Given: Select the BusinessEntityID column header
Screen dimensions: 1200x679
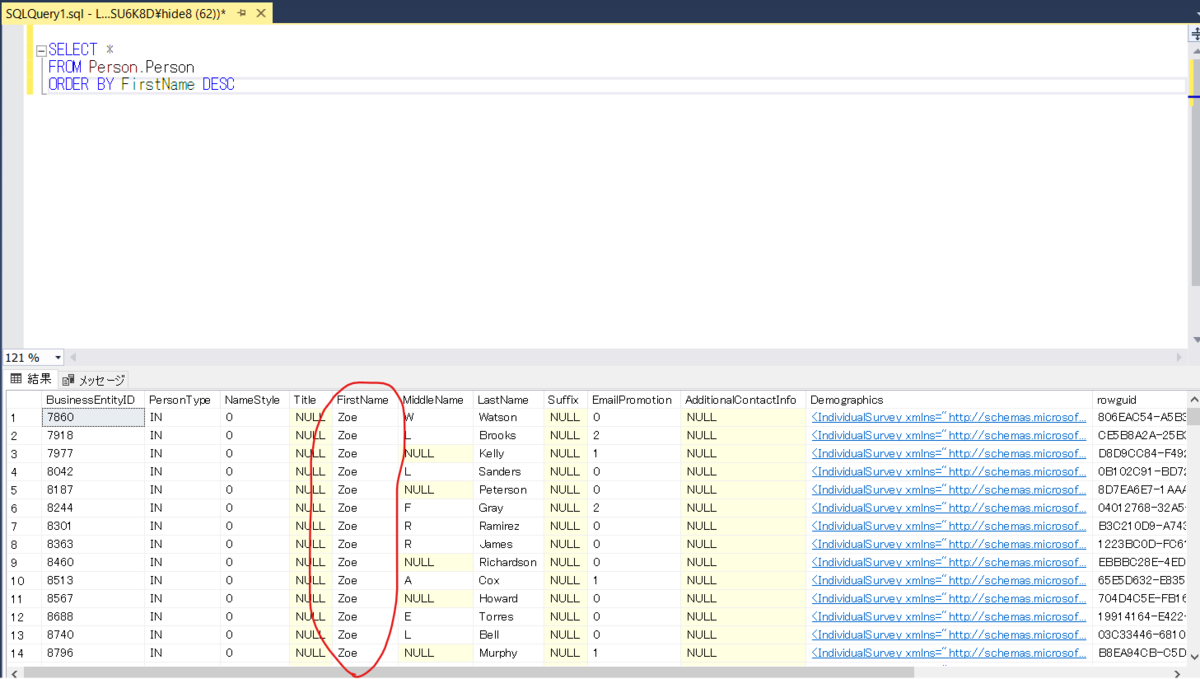Looking at the screenshot, I should [x=93, y=399].
